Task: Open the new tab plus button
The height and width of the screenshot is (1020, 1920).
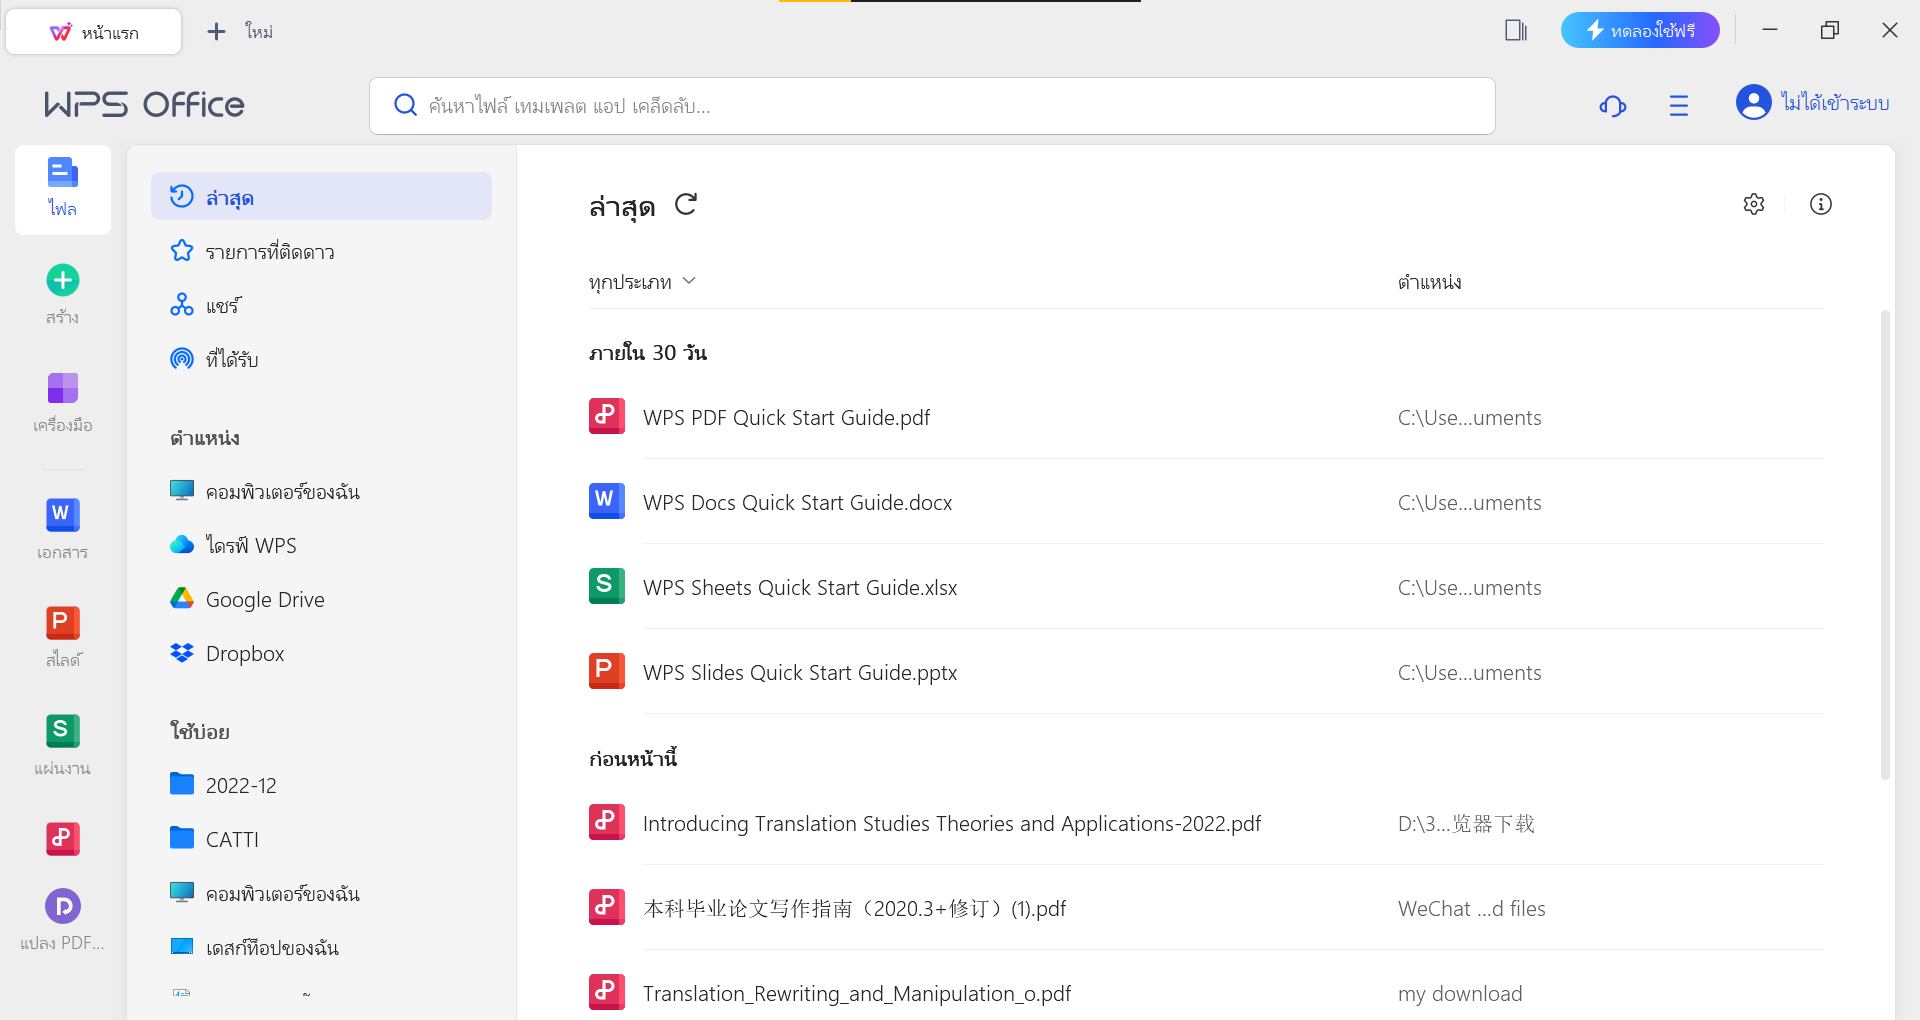Action: click(x=216, y=32)
